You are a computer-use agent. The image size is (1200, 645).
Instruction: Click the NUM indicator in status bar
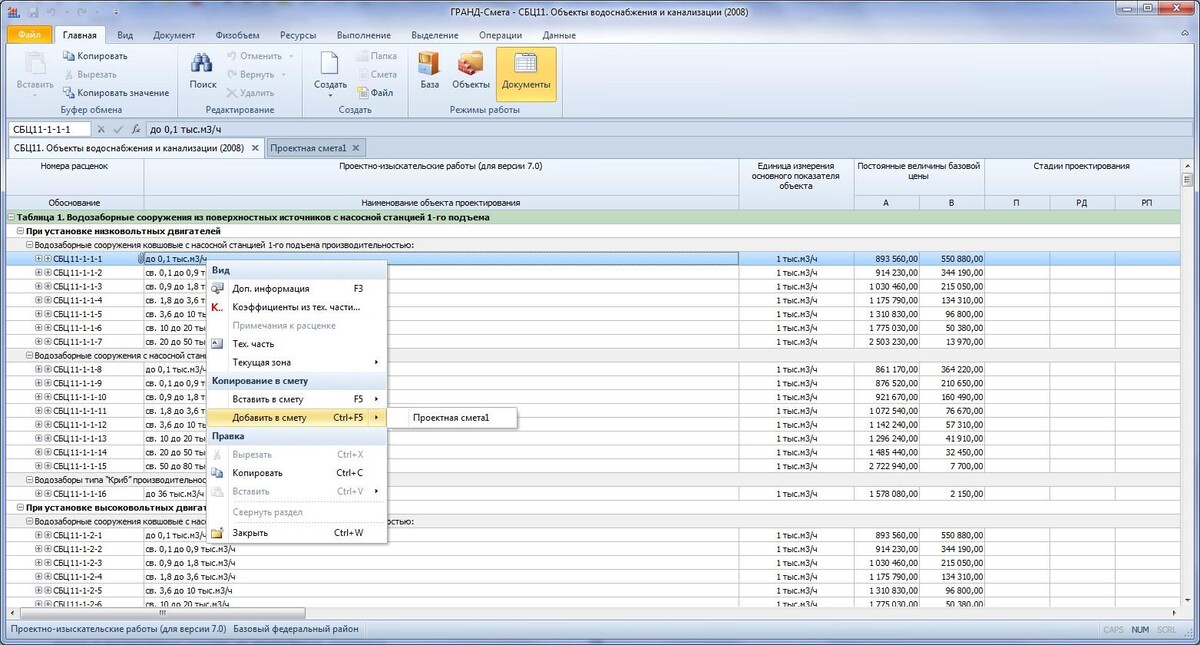coord(1140,630)
